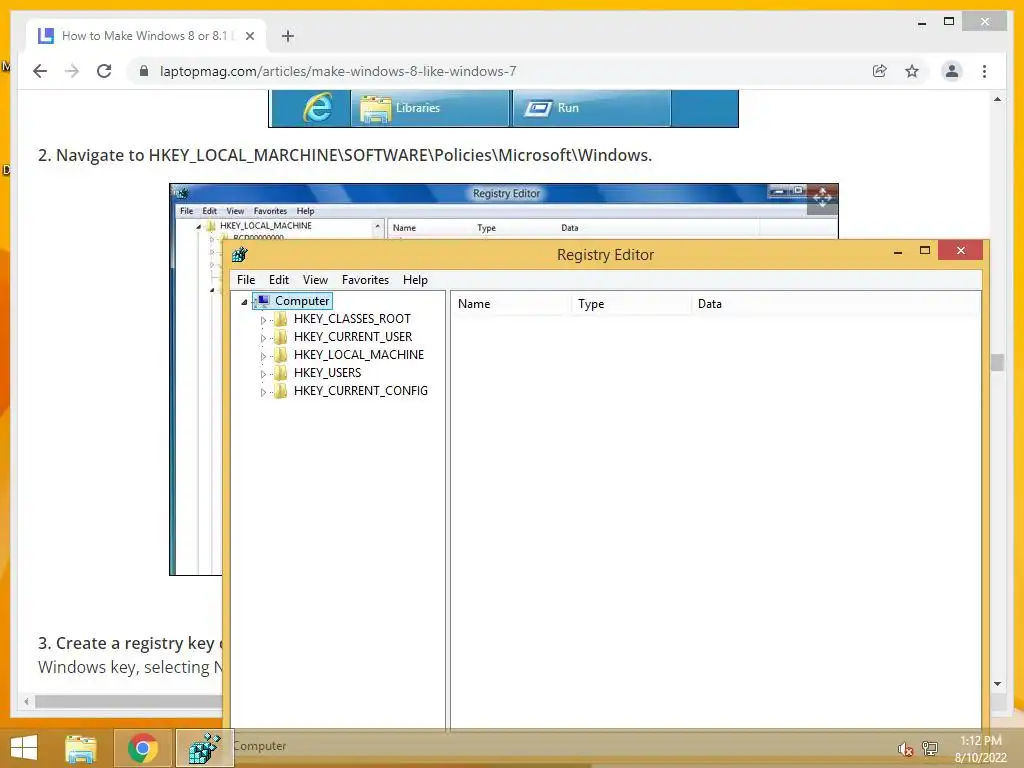Image resolution: width=1024 pixels, height=768 pixels.
Task: Bookmark this page with star
Action: click(912, 71)
